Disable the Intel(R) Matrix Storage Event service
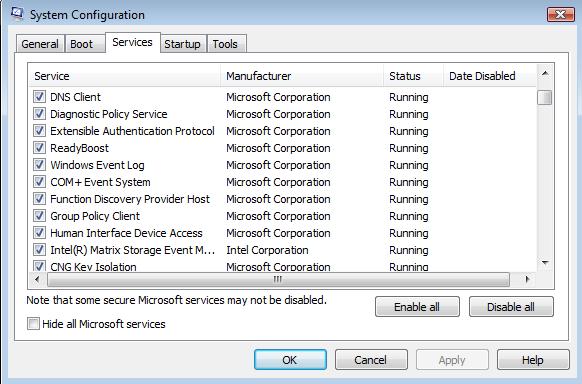This screenshot has width=582, height=384. coord(39,250)
